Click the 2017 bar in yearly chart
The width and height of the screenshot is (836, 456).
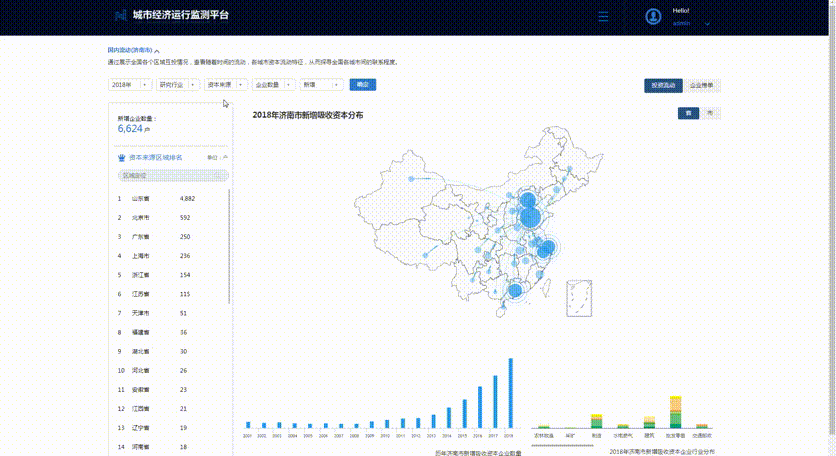click(495, 402)
